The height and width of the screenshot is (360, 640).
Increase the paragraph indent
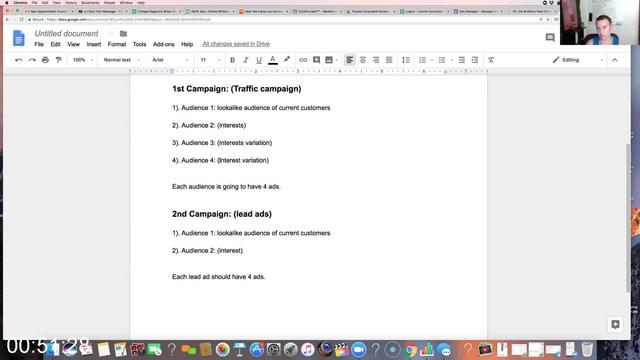tap(475, 60)
